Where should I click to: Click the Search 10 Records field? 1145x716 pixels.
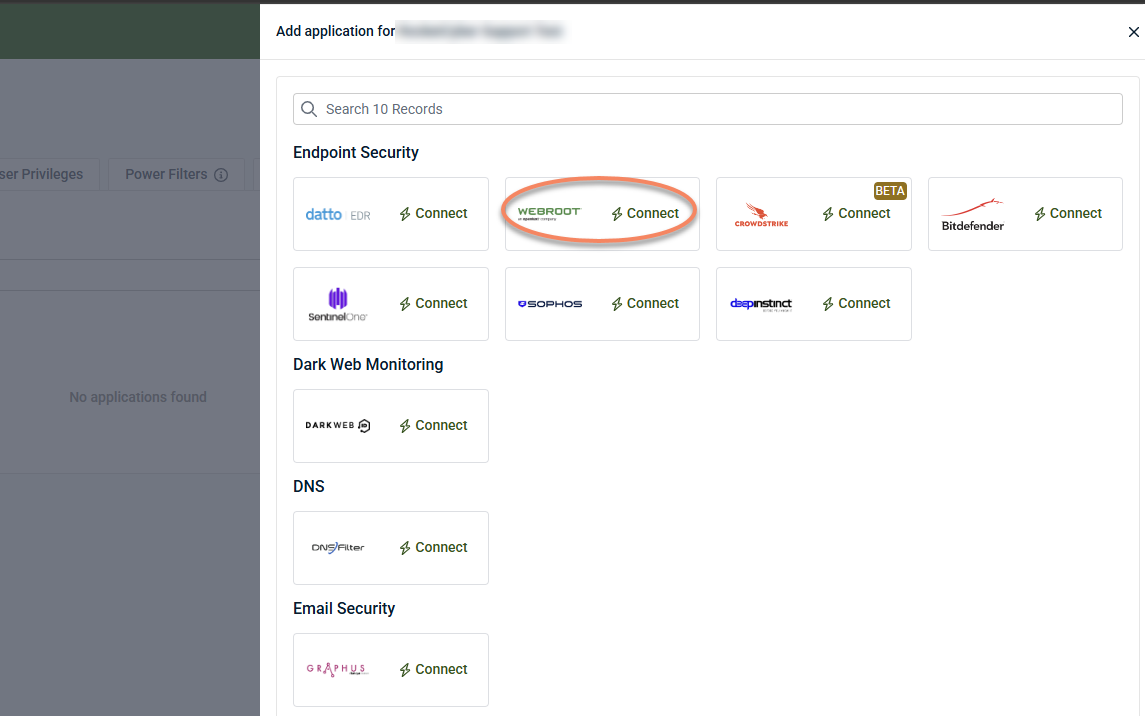point(708,109)
